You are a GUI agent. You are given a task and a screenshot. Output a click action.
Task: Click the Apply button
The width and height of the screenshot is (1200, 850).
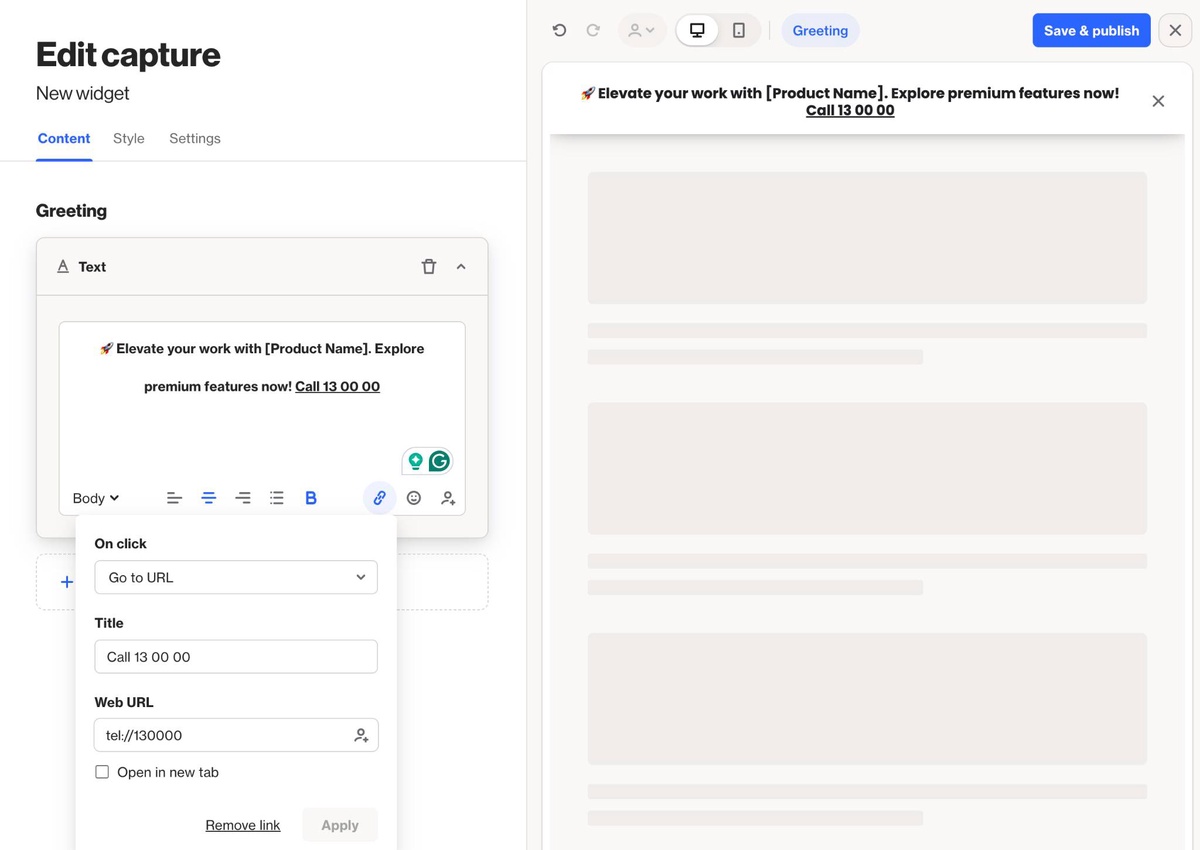(340, 825)
